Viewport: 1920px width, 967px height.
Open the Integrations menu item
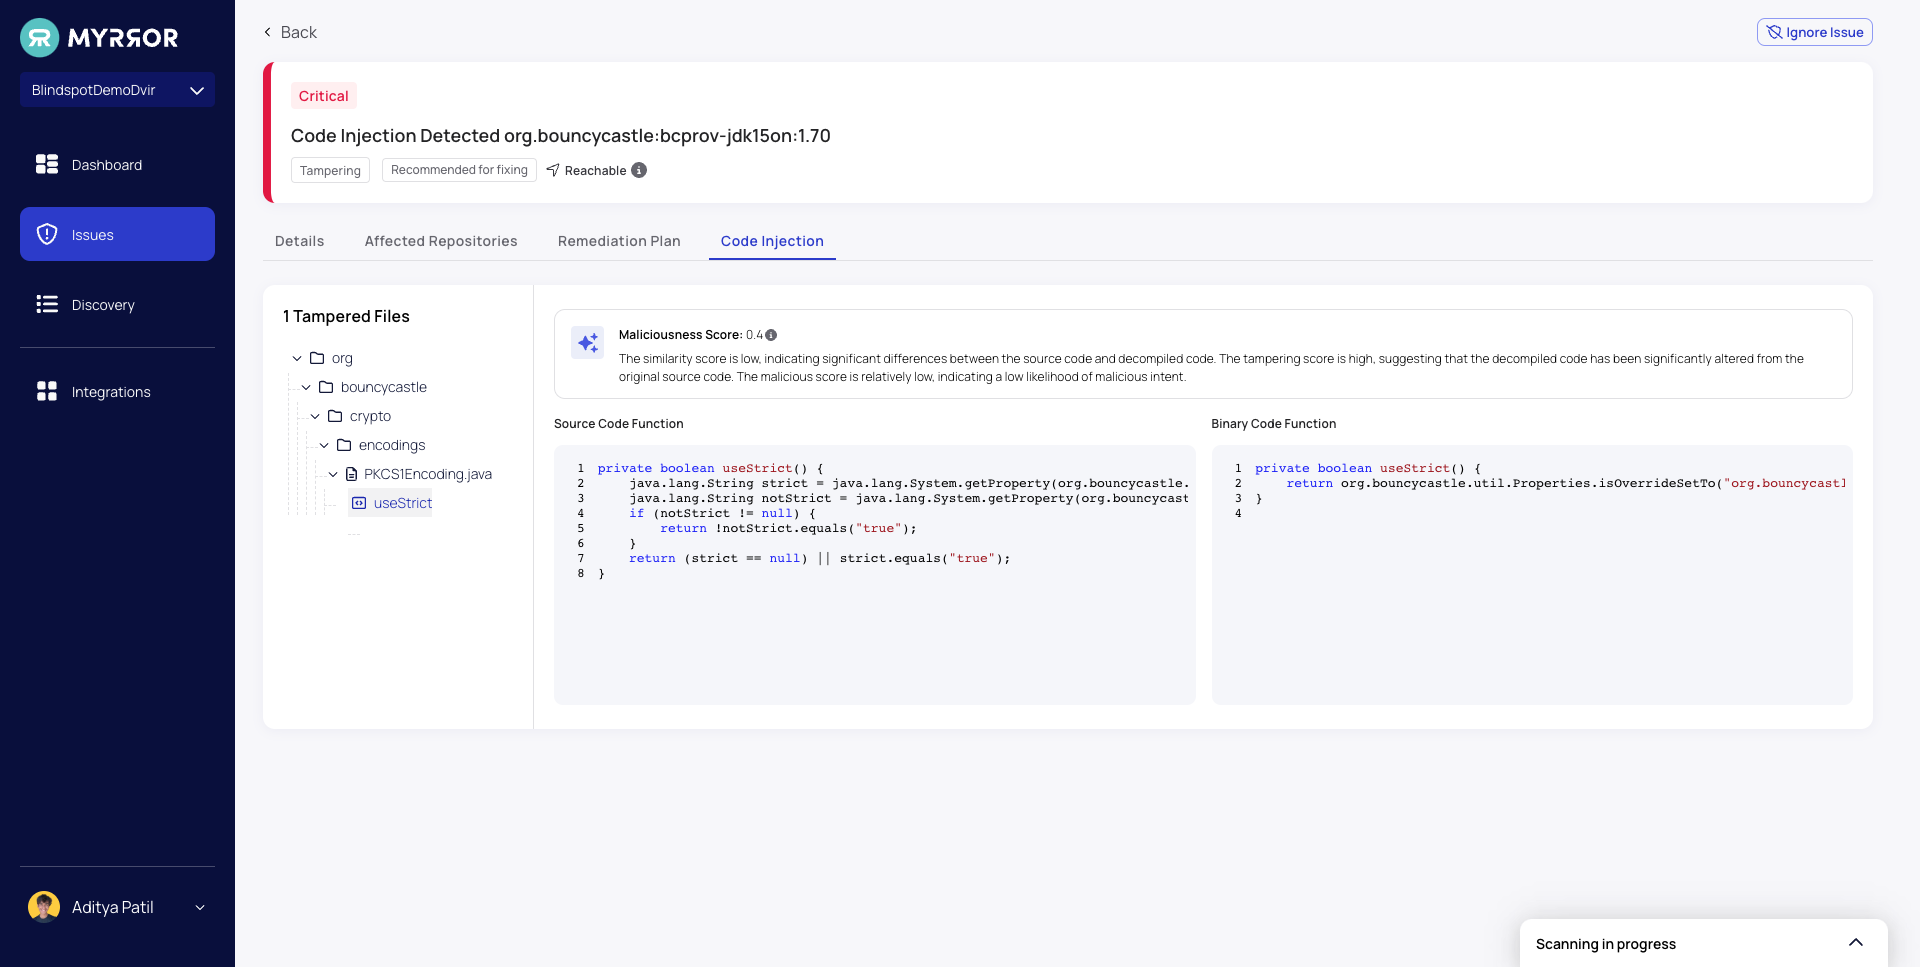pyautogui.click(x=117, y=391)
